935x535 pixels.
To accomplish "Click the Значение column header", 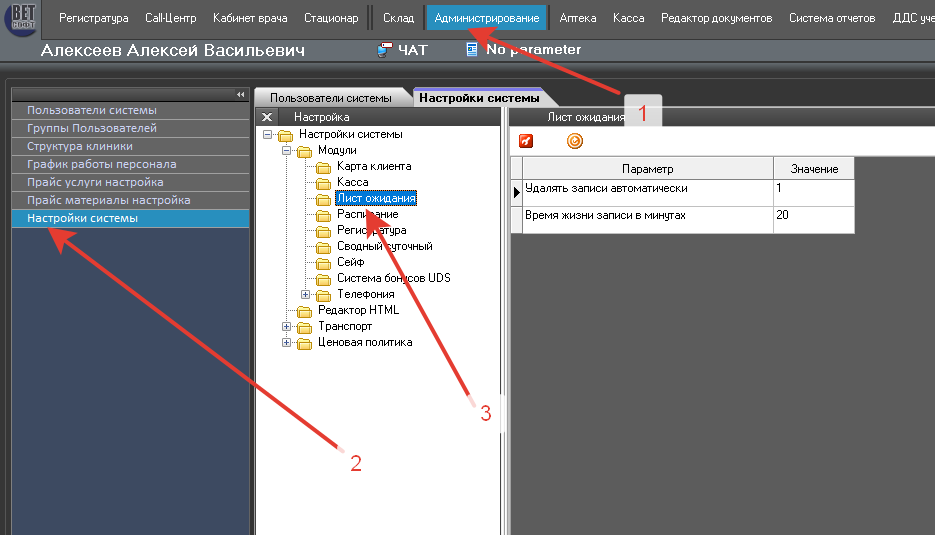I will pyautogui.click(x=812, y=169).
